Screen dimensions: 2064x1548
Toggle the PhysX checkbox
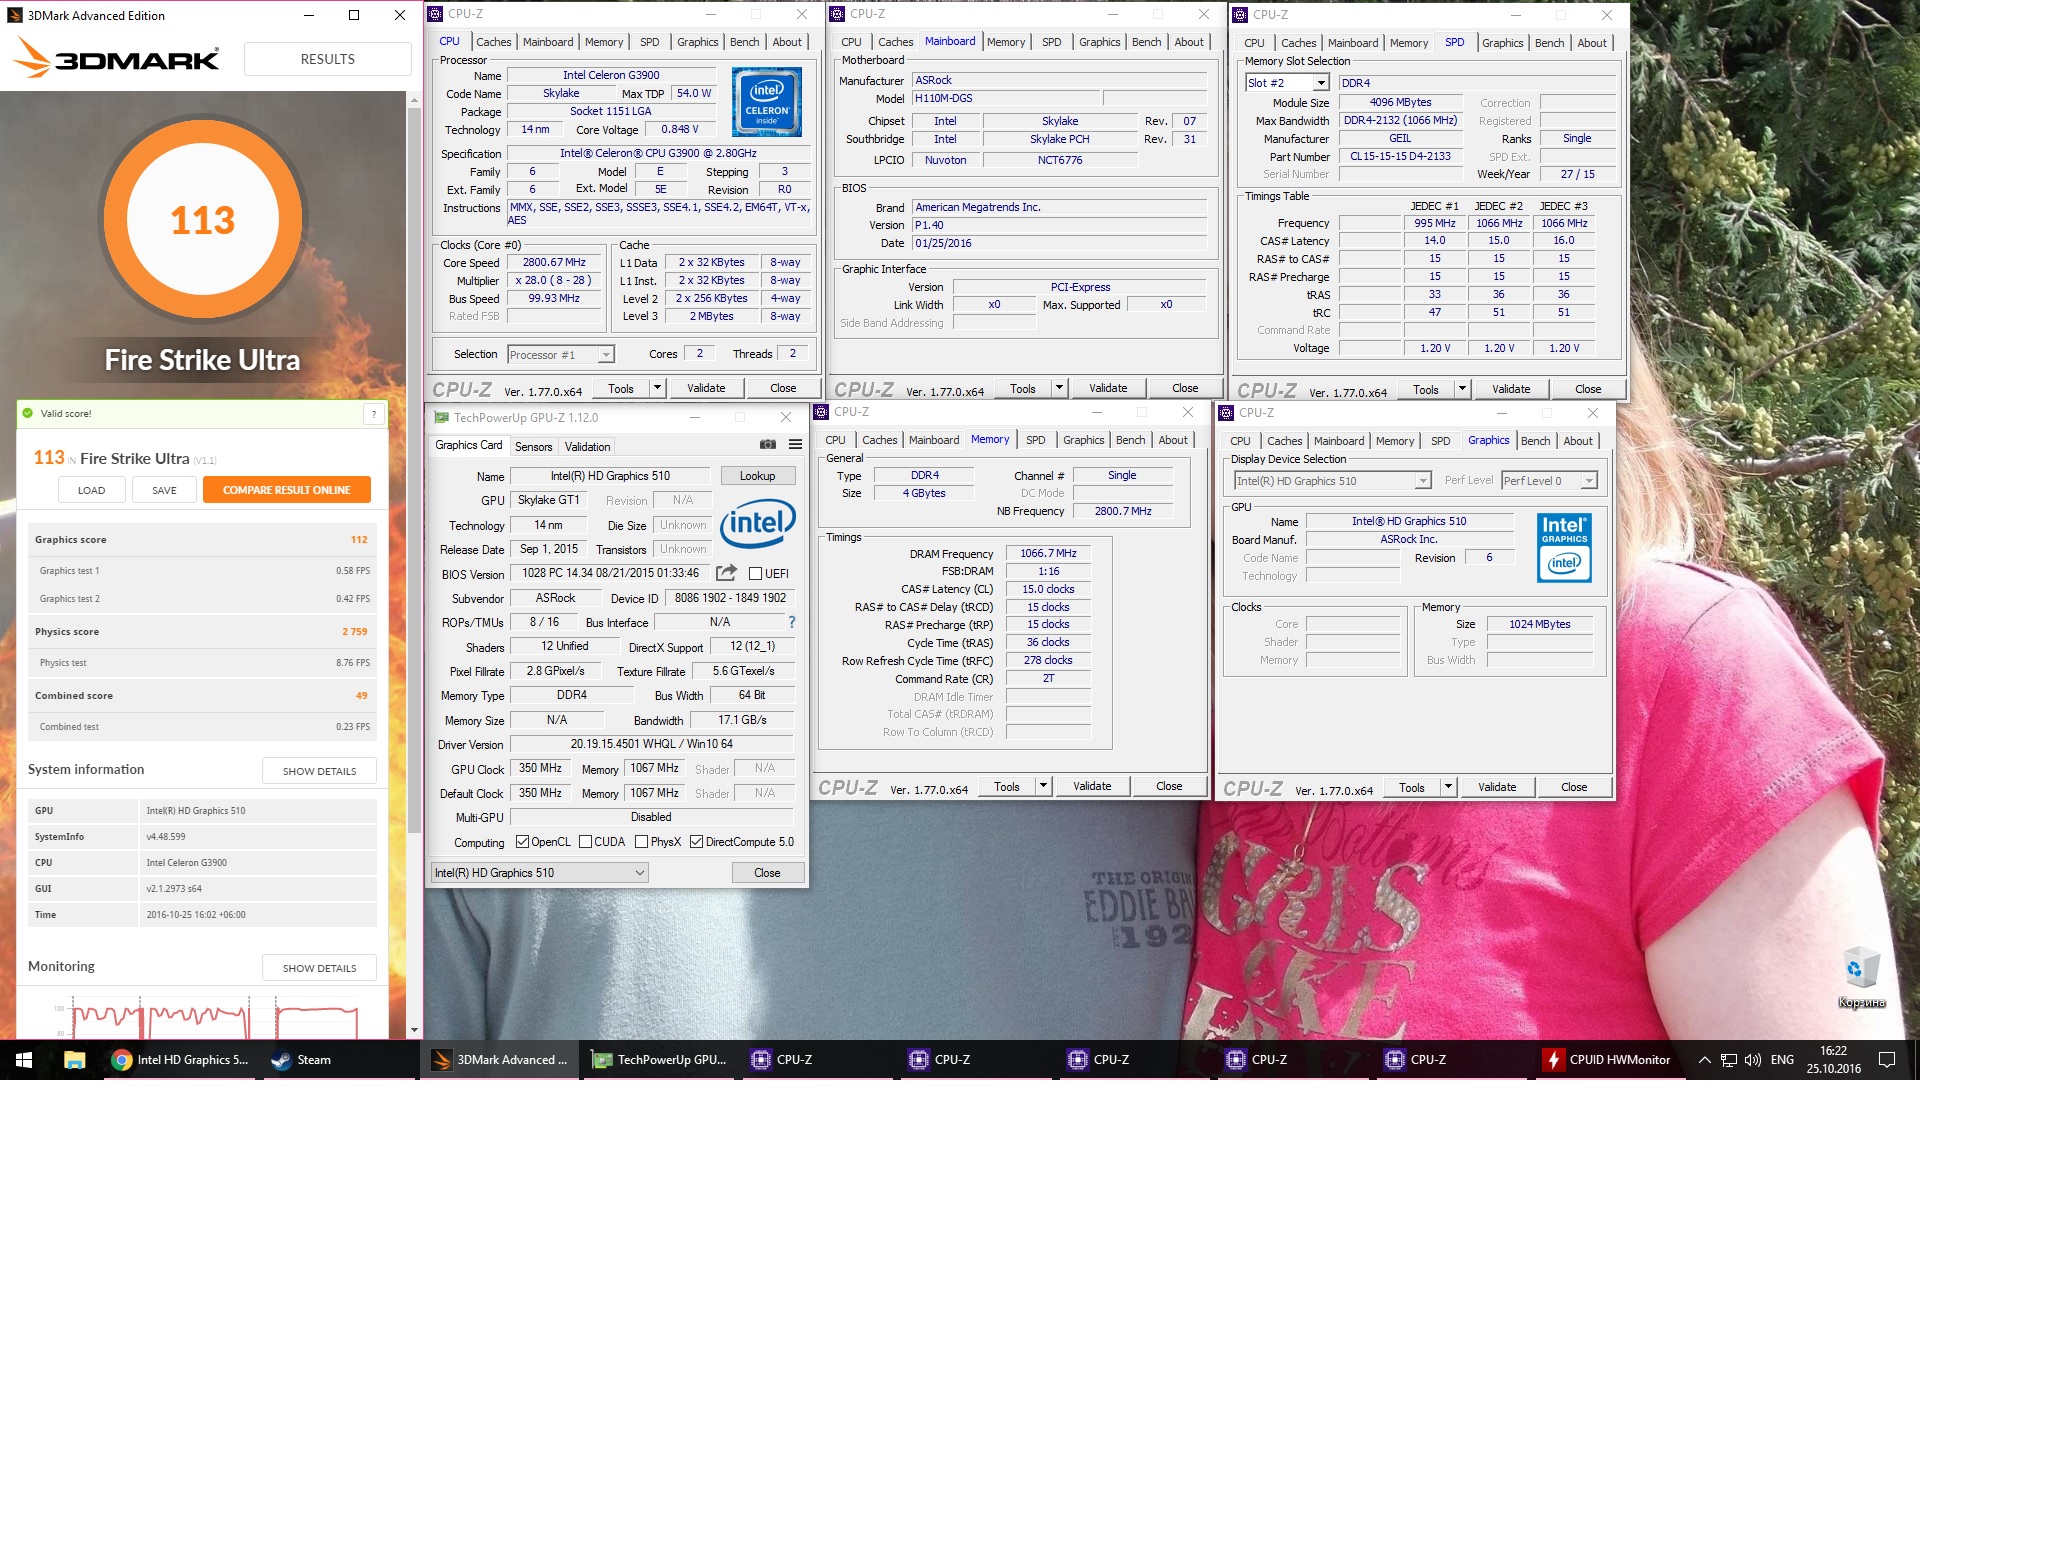(641, 842)
